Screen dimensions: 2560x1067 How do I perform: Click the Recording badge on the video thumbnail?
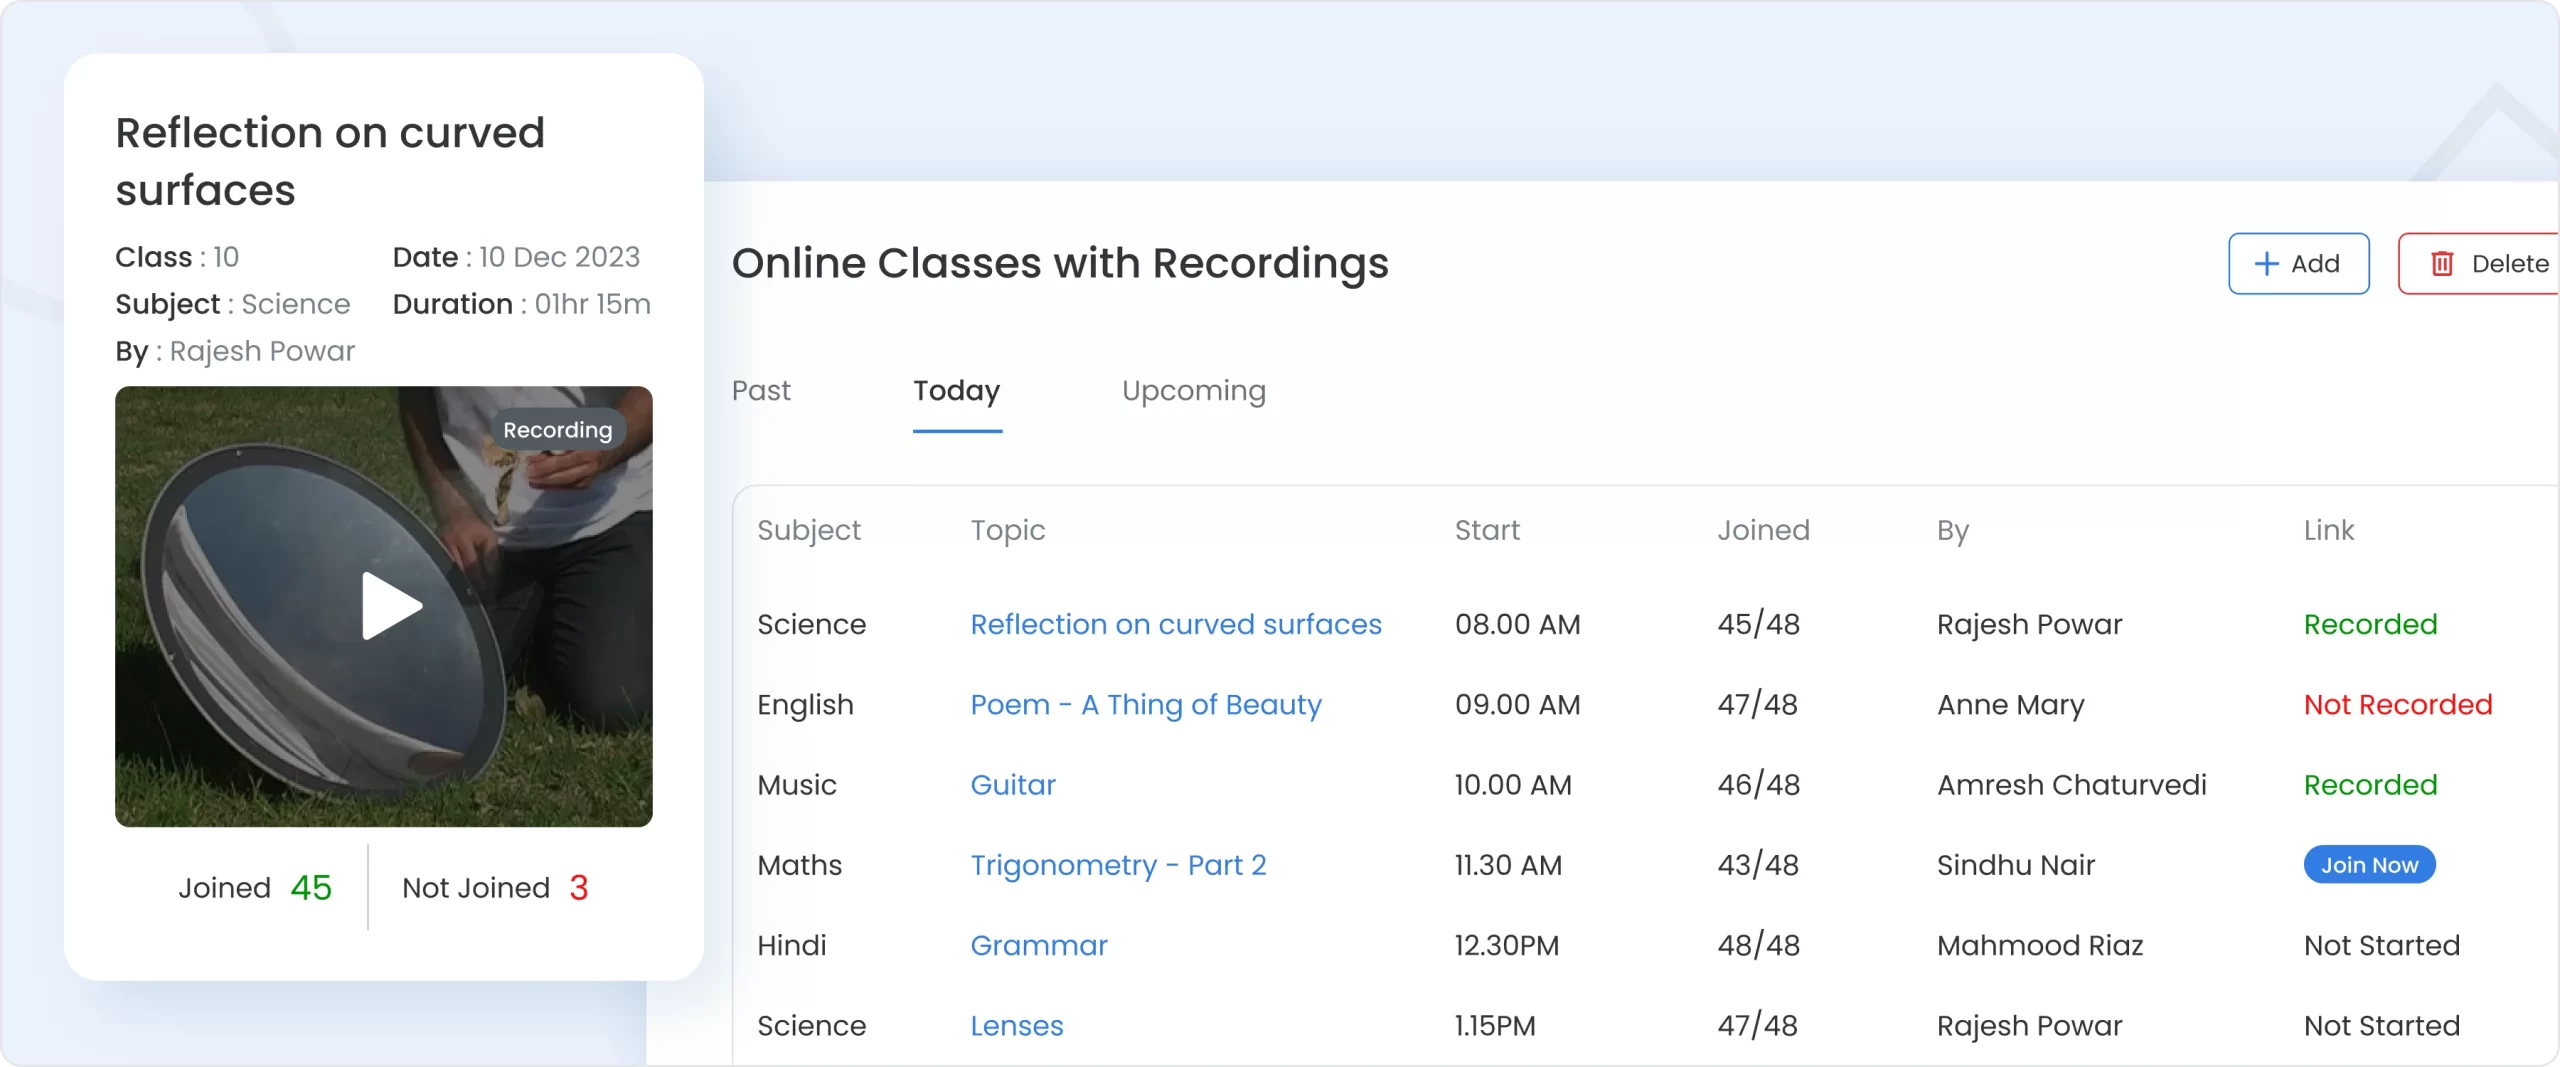tap(557, 430)
